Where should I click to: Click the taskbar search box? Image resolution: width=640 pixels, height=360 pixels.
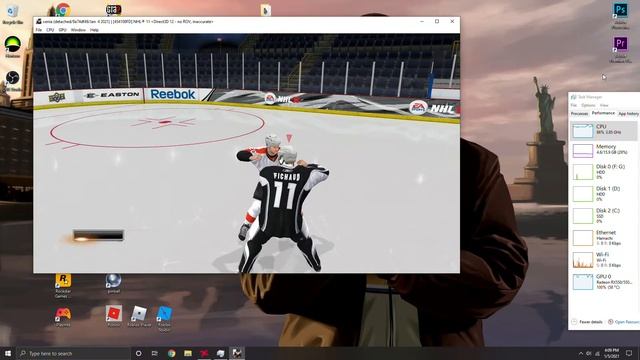click(73, 353)
